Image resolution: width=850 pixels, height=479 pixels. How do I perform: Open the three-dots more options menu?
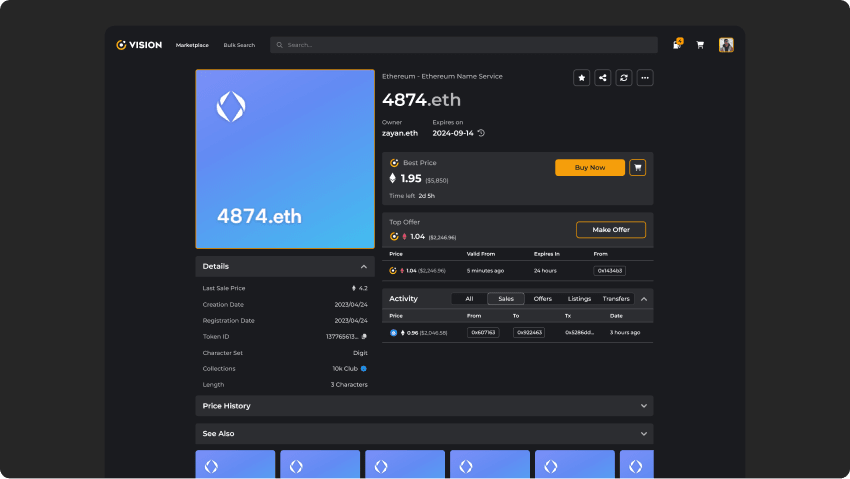[645, 77]
